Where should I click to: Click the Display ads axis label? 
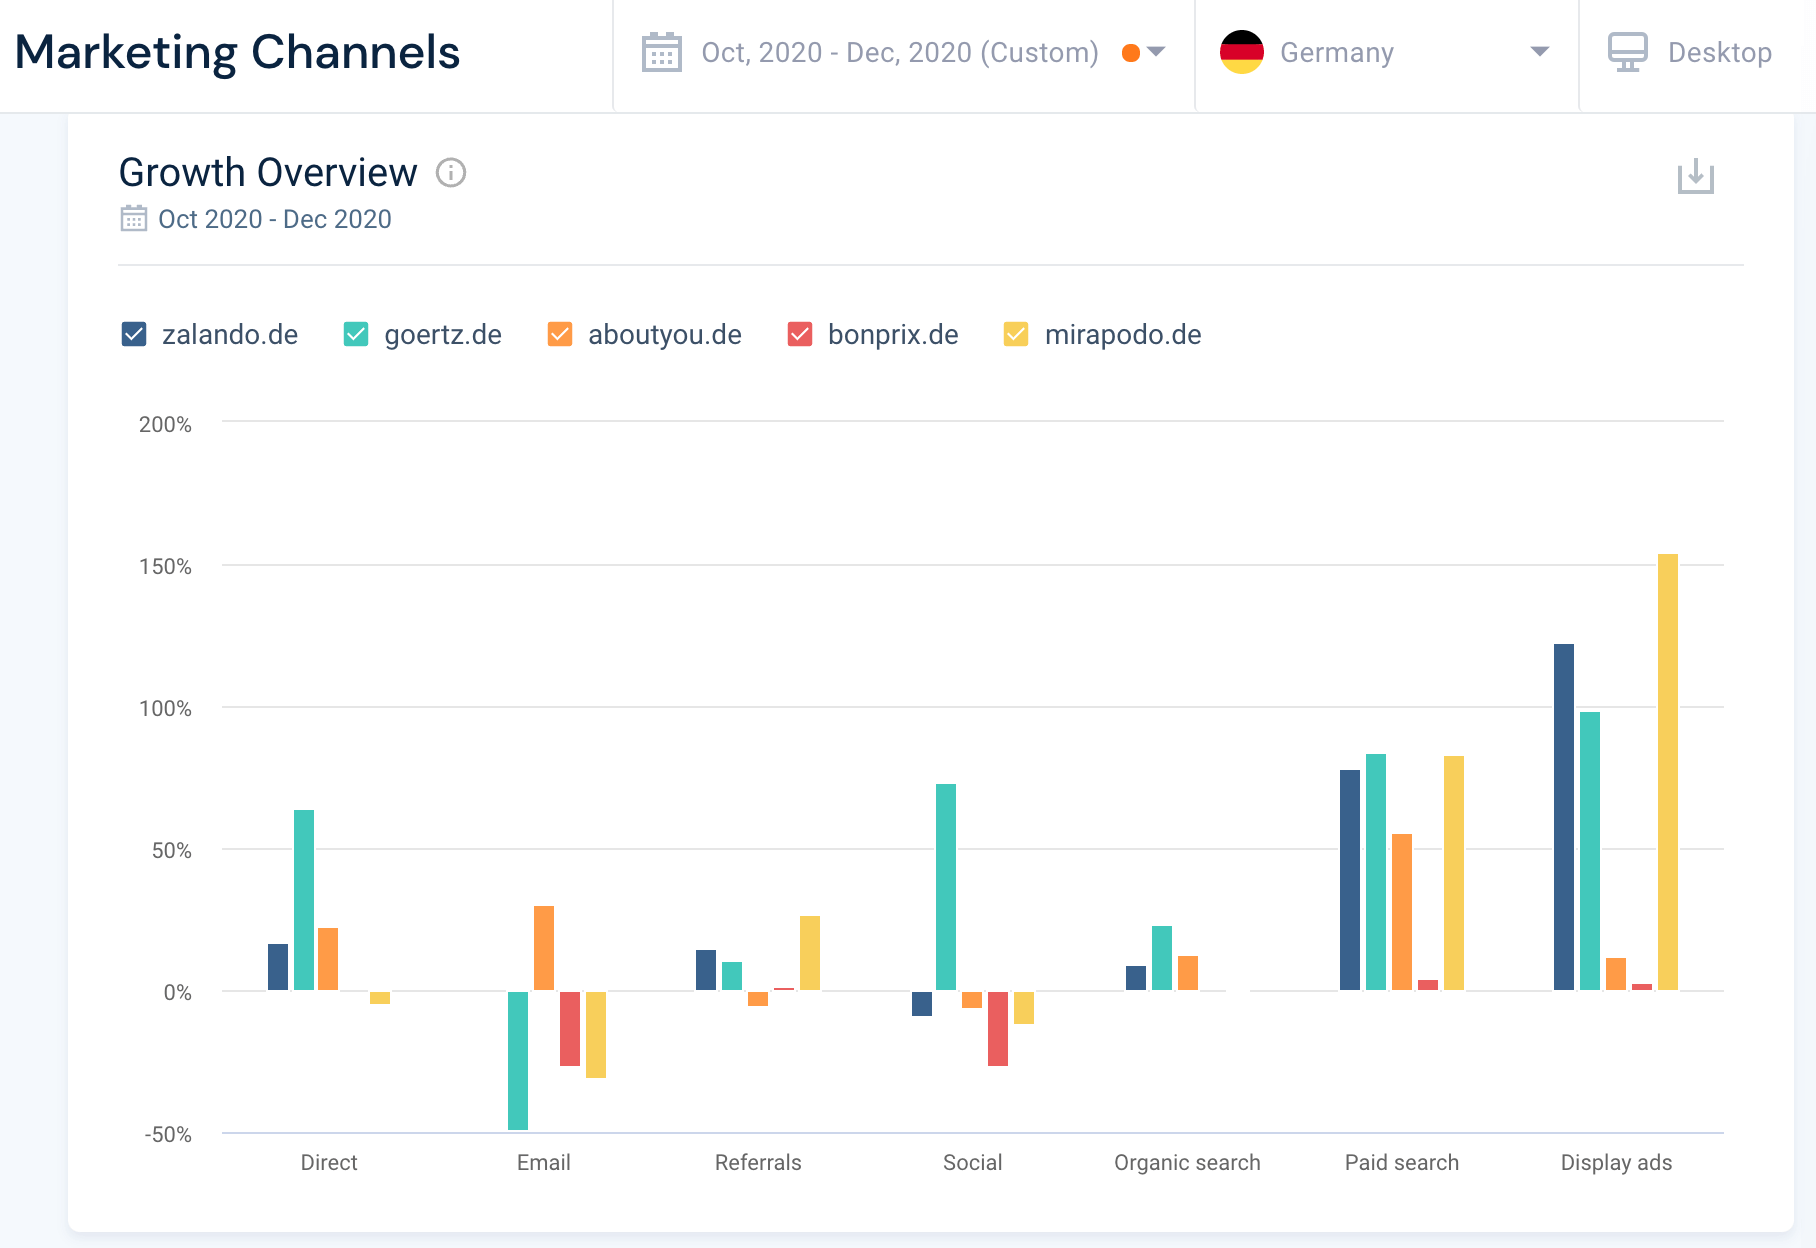pos(1616,1162)
